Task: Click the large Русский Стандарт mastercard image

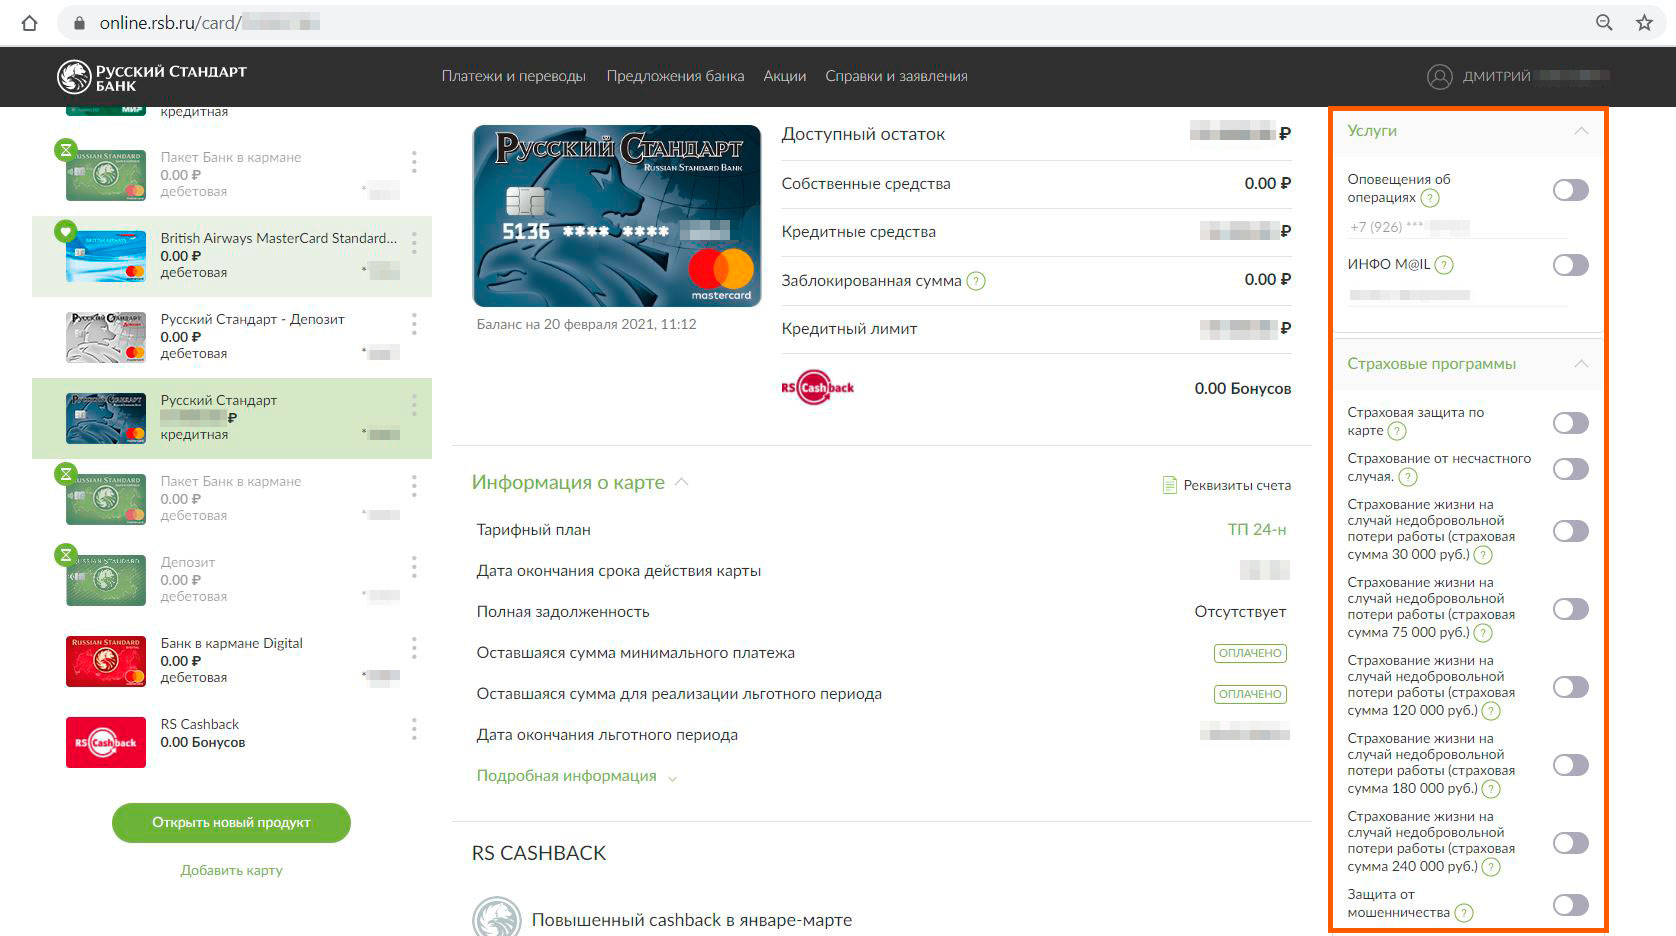Action: [617, 215]
